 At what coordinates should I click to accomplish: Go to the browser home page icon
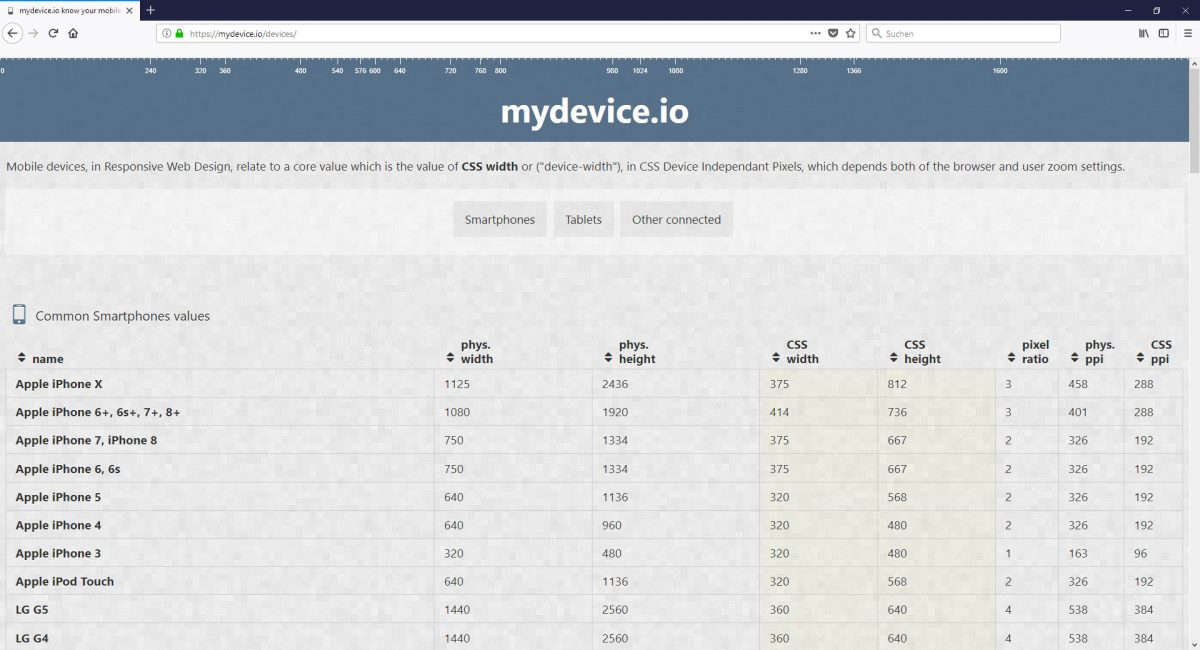[x=73, y=33]
